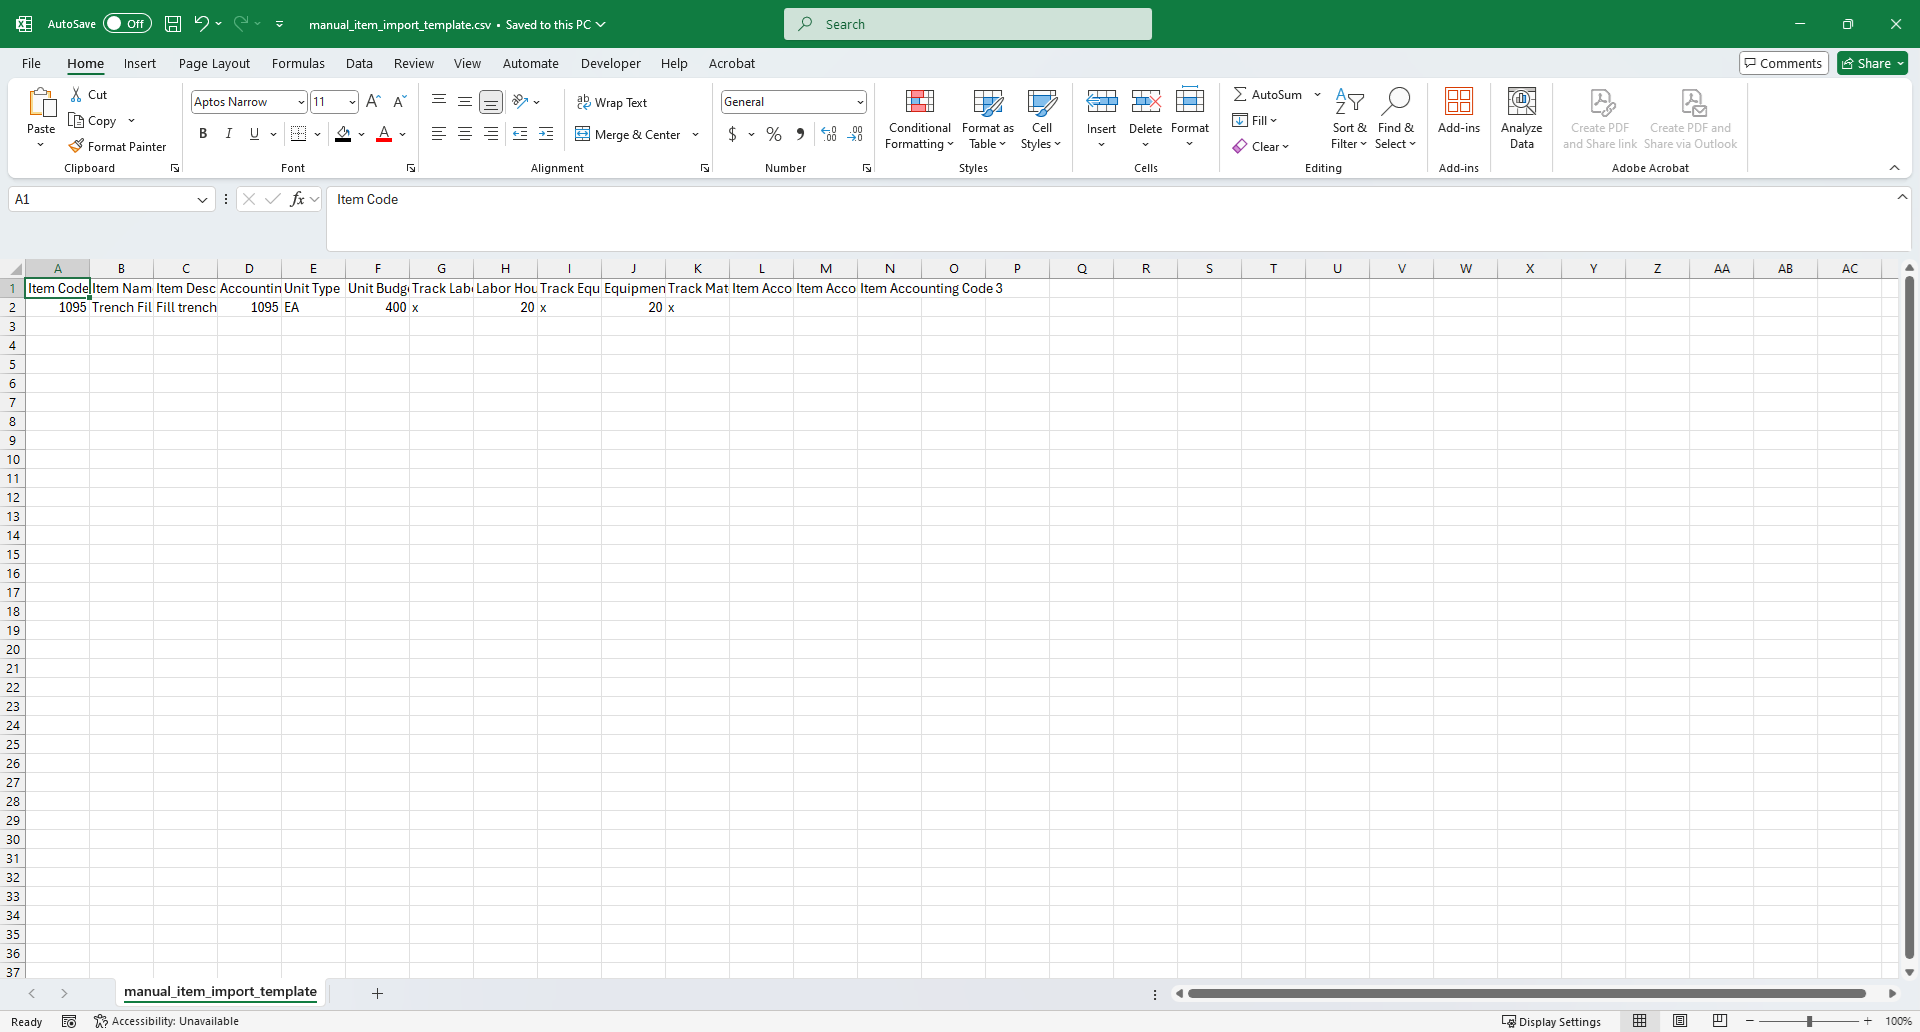Click the Share button
Screen dimensions: 1920x1032
point(1872,63)
